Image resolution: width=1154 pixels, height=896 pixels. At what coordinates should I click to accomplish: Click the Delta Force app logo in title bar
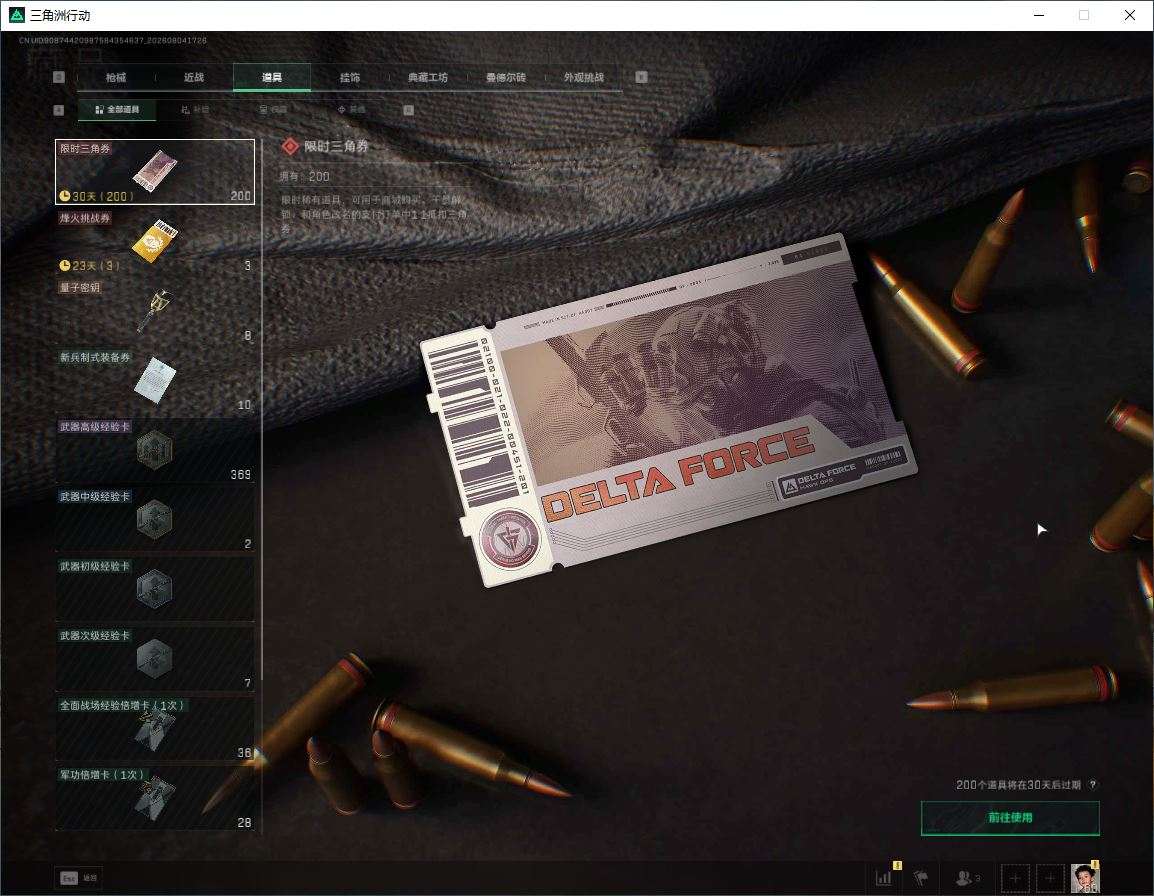tap(16, 15)
